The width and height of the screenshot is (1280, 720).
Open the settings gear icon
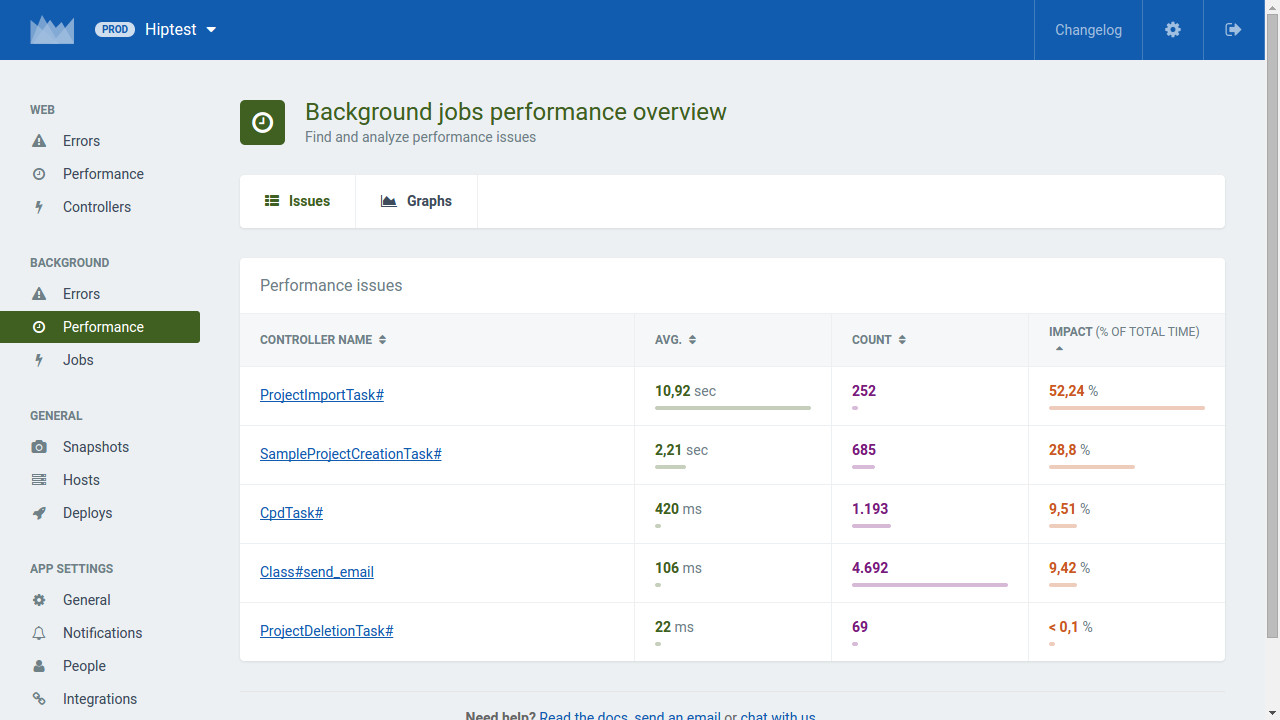1173,30
